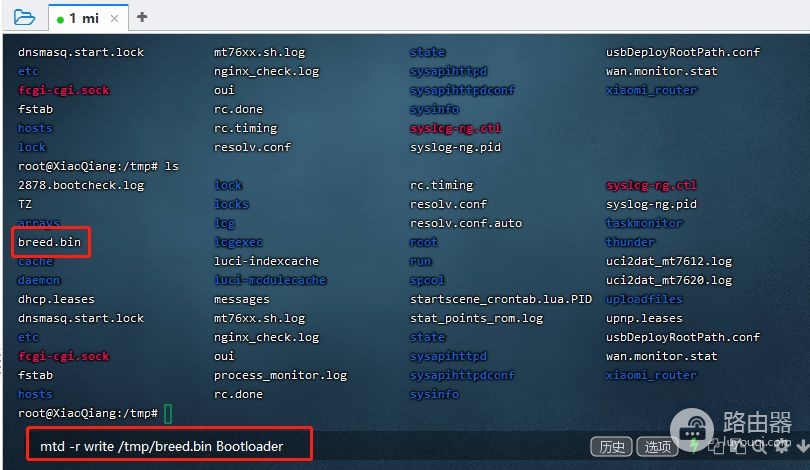Click the magnifier search icon in the command bar
Screen dimensions: 810x470
coord(759,446)
